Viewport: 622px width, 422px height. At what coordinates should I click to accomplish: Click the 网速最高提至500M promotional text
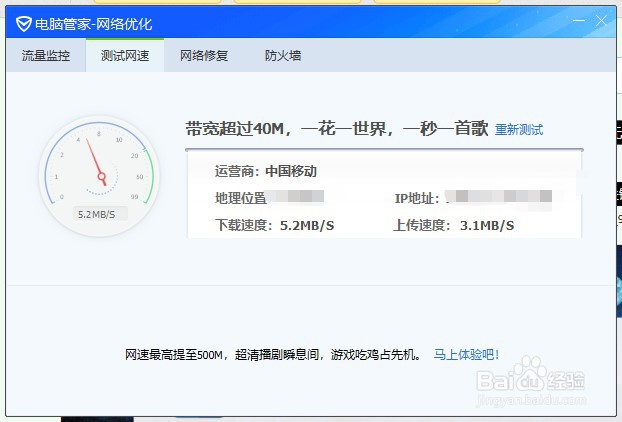click(273, 354)
